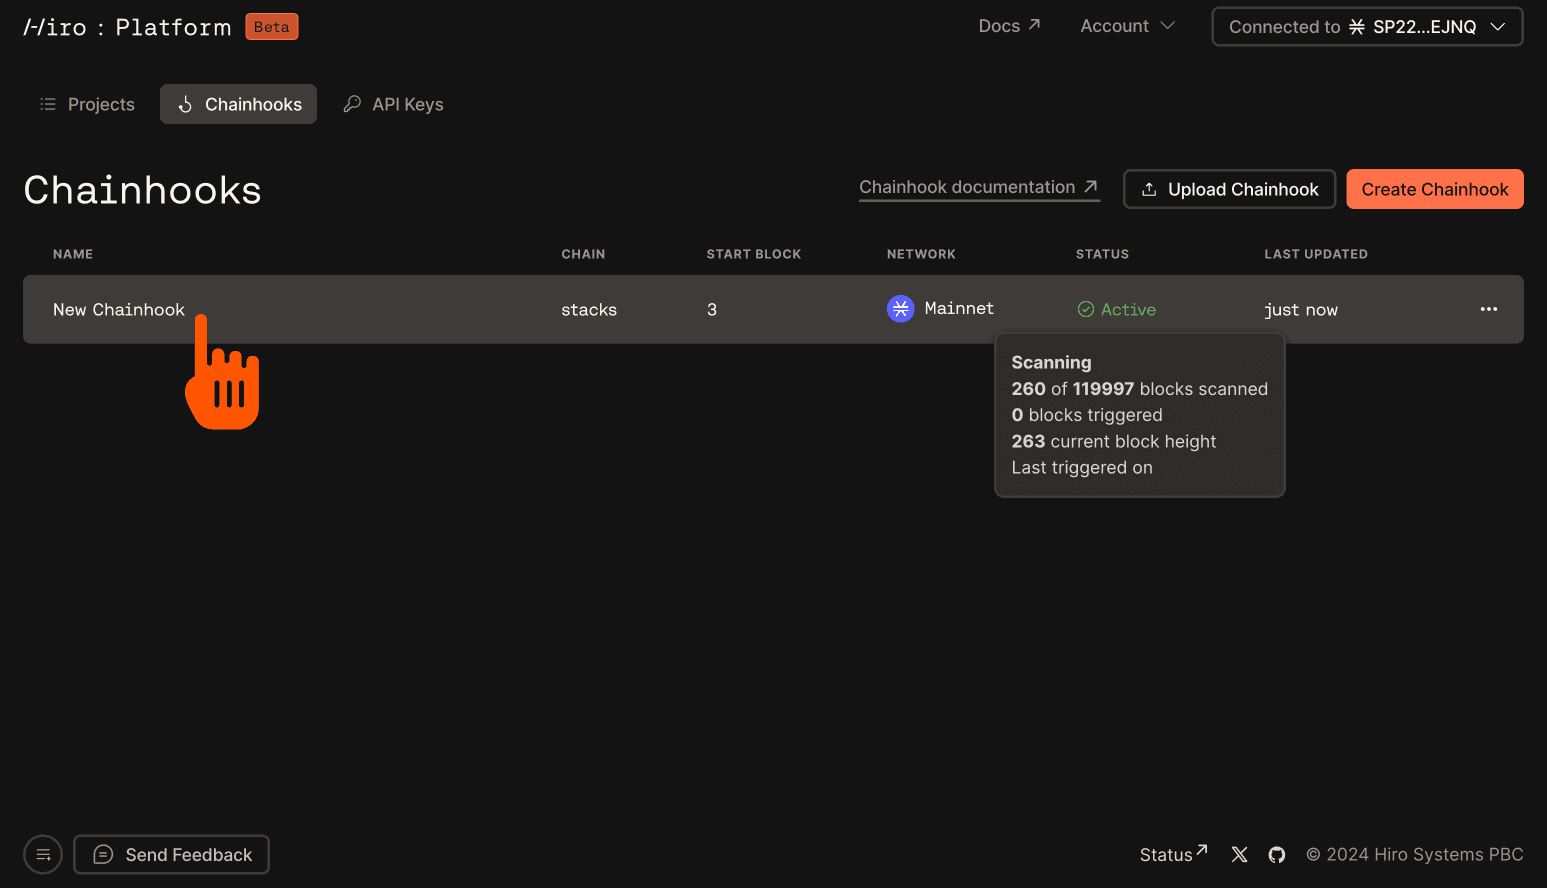The width and height of the screenshot is (1547, 888).
Task: Click the Docs external arrow icon
Action: pos(1034,24)
